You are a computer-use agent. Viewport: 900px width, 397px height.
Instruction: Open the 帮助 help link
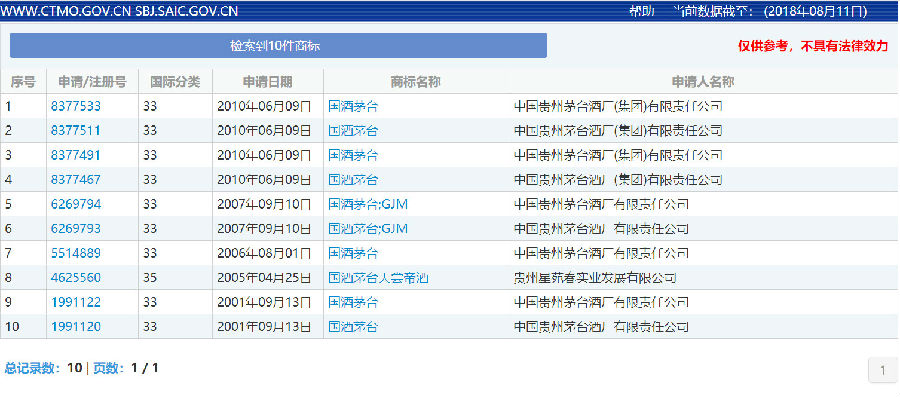[x=642, y=11]
